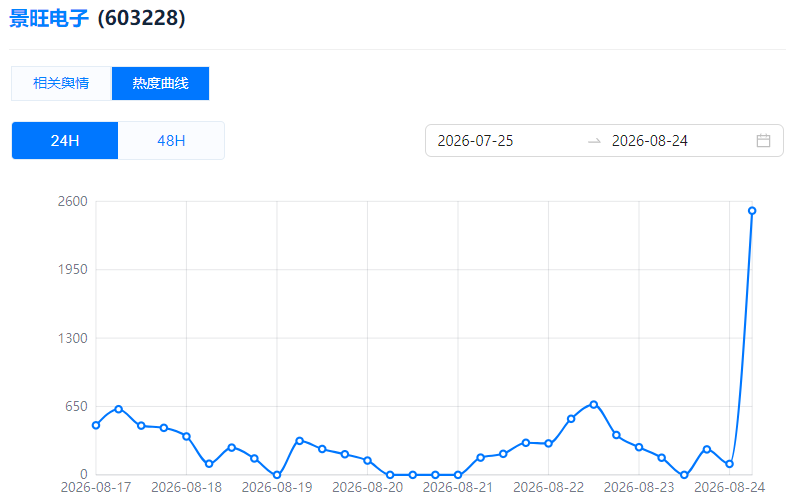Choose the 24H time range

[65, 141]
